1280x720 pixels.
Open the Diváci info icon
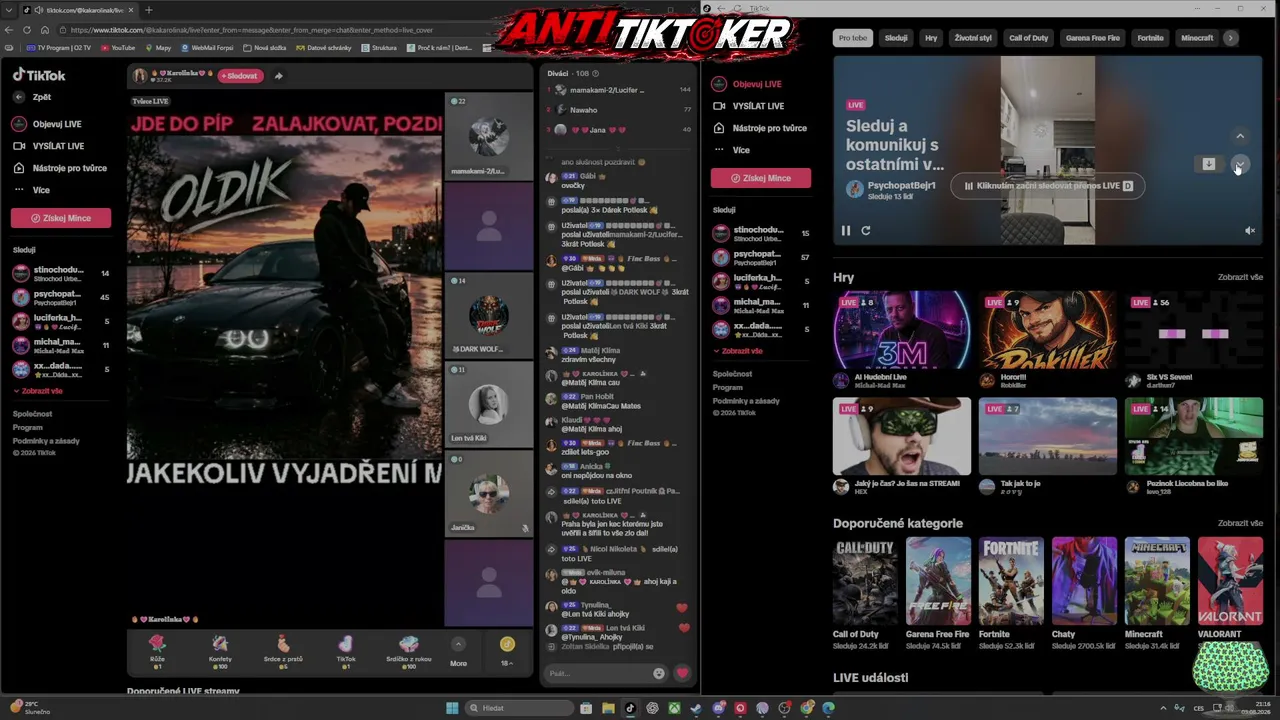pyautogui.click(x=595, y=73)
